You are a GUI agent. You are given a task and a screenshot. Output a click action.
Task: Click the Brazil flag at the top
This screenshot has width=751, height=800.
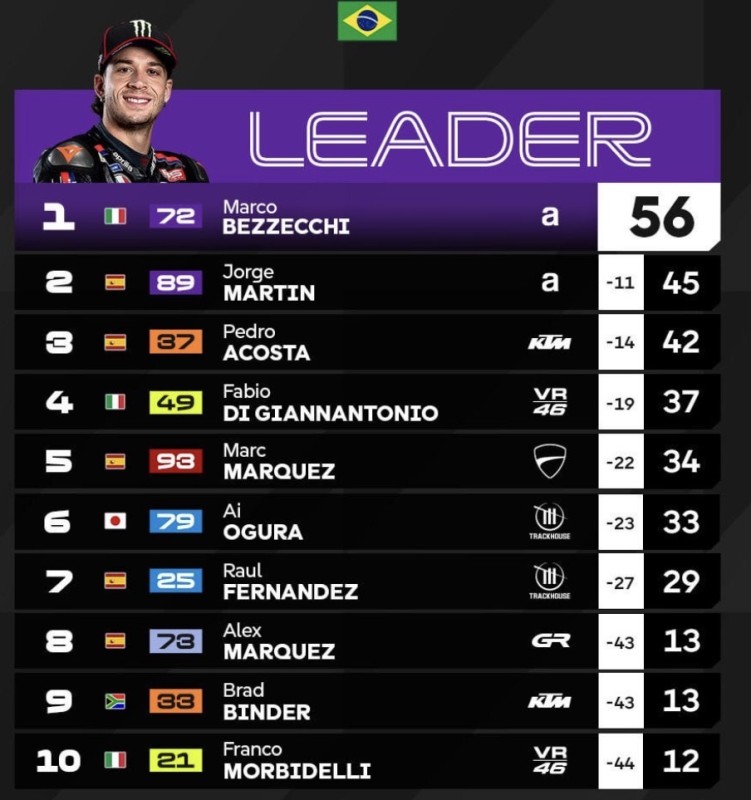pos(367,21)
